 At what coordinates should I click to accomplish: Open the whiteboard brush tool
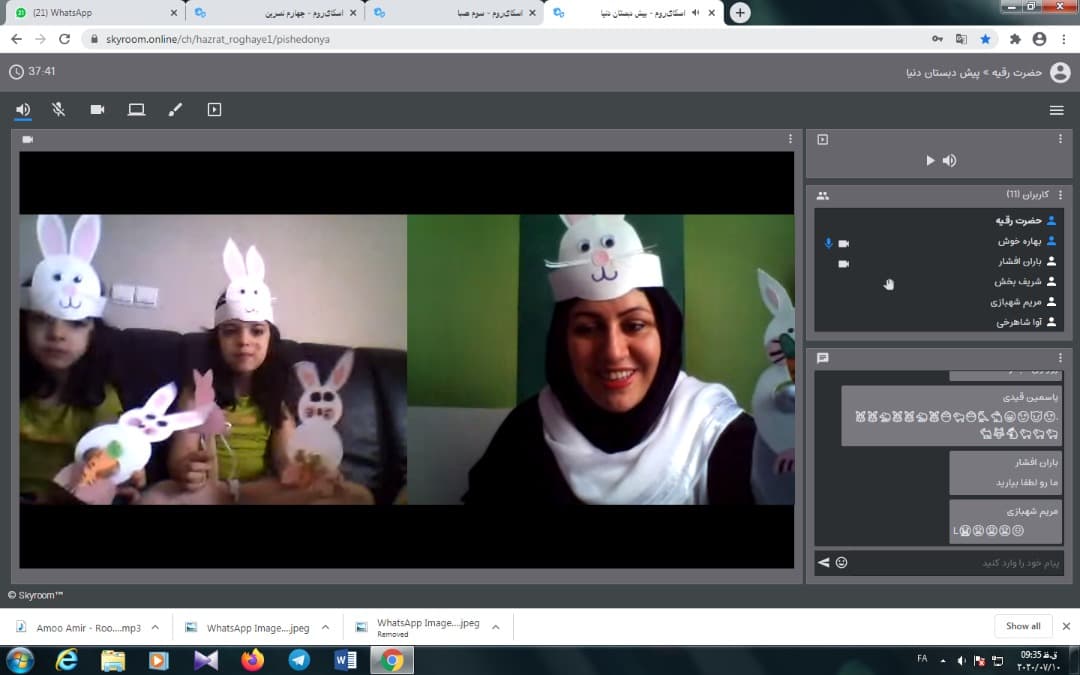pos(175,110)
